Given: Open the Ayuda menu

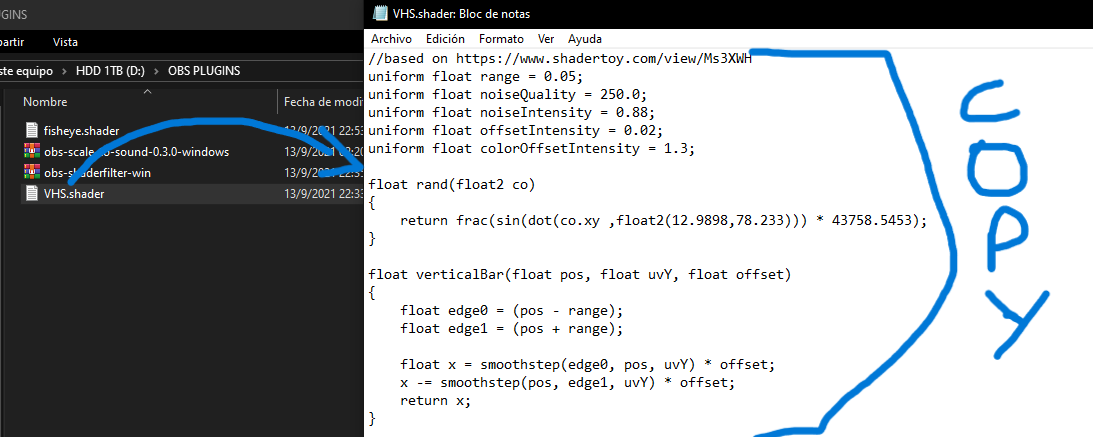Looking at the screenshot, I should point(585,39).
